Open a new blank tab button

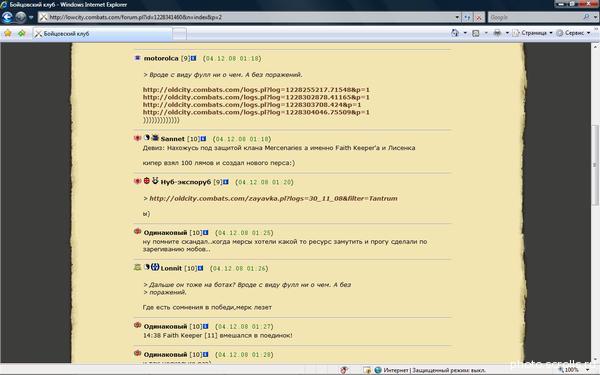pyautogui.click(x=179, y=34)
